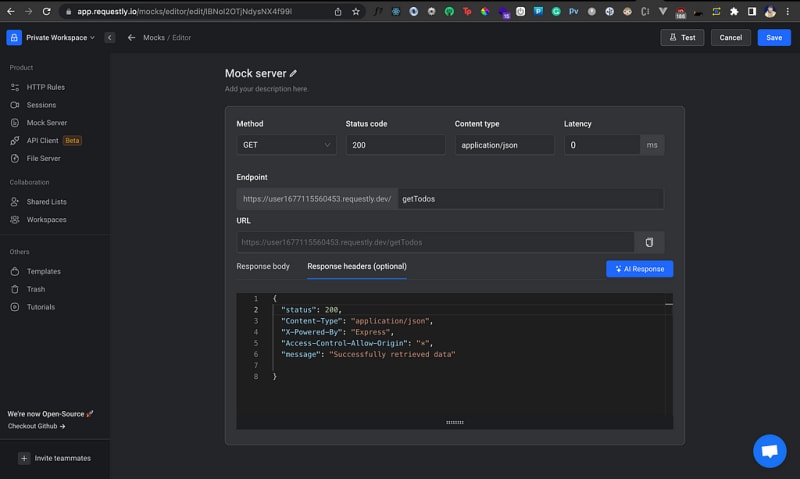The width and height of the screenshot is (800, 479).
Task: Click the private workspace lock icon
Action: click(x=14, y=37)
